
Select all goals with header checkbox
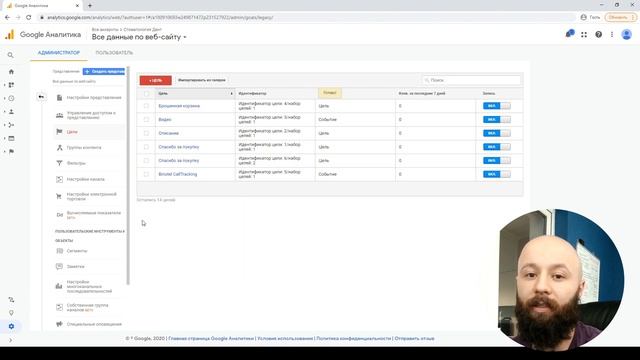coord(147,93)
